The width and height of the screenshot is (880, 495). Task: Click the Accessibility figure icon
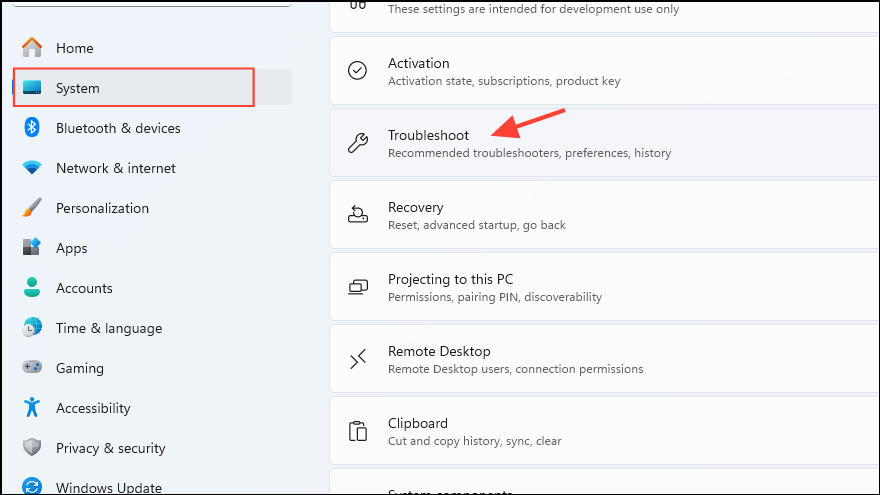pos(32,408)
